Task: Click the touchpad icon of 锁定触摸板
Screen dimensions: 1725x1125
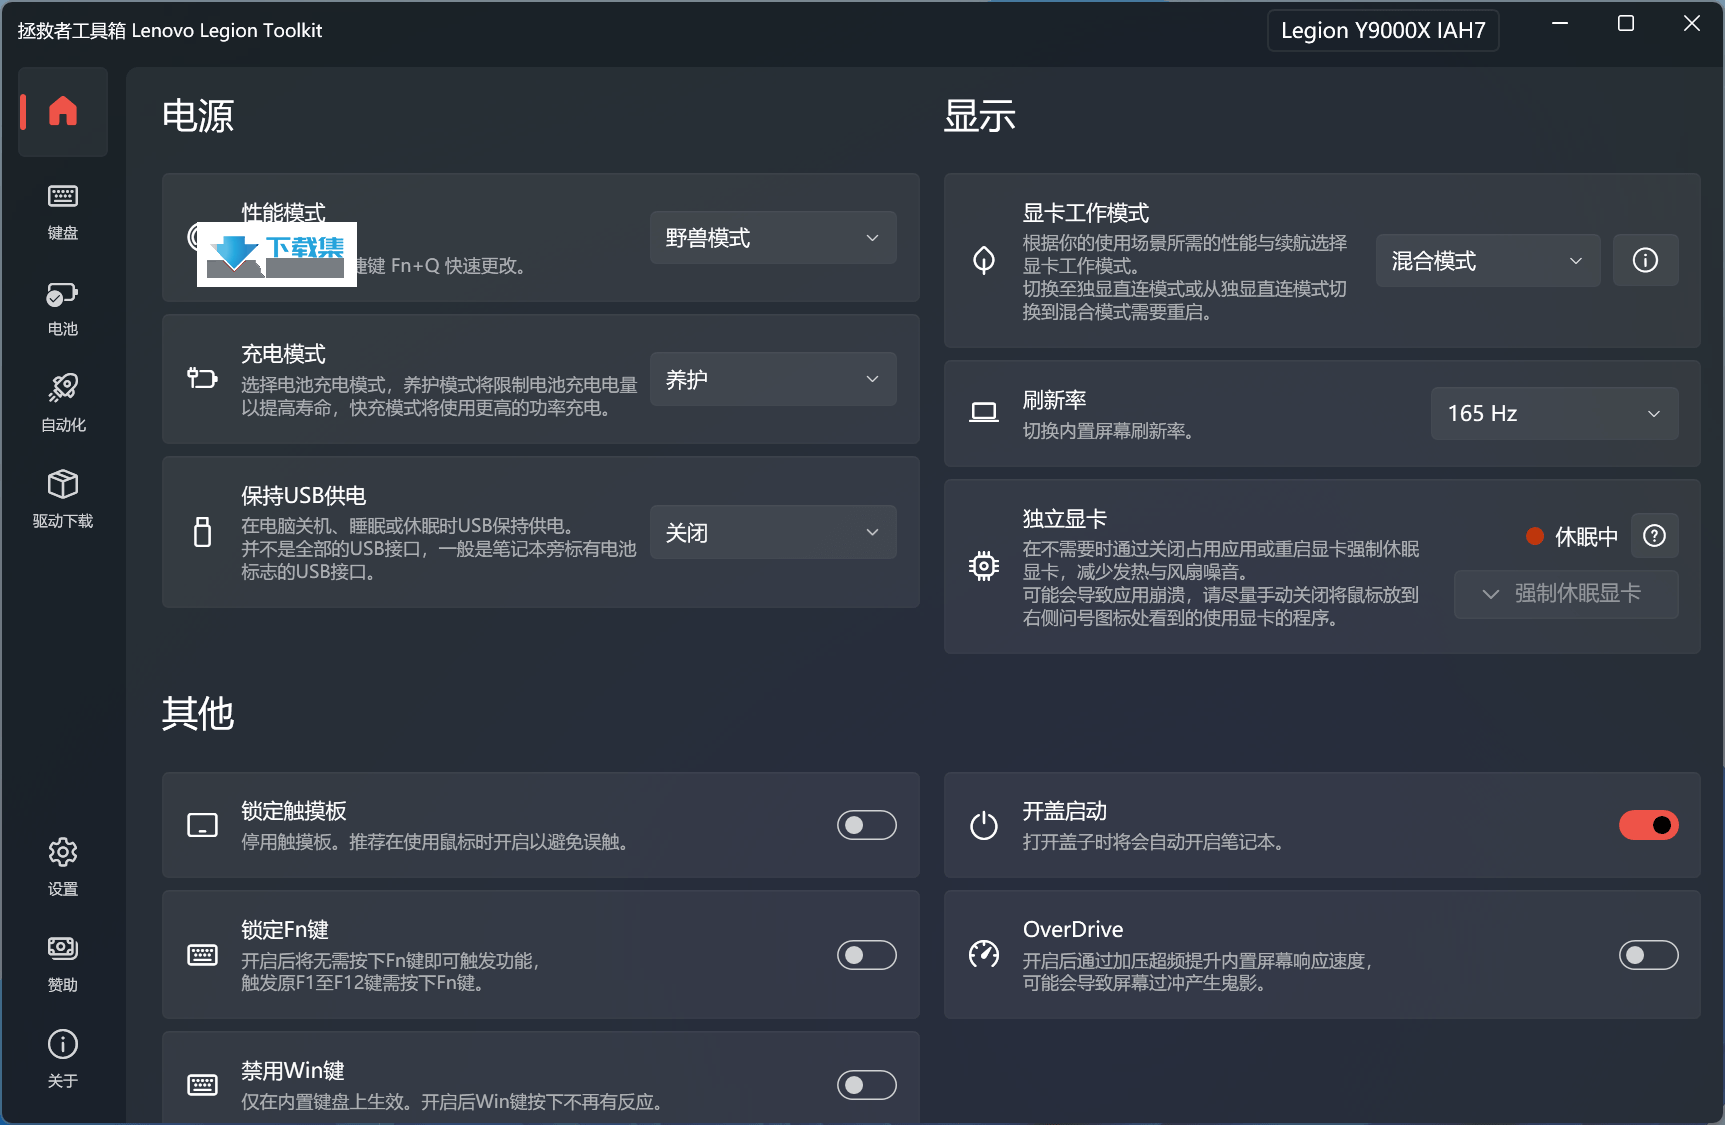Action: click(x=202, y=825)
